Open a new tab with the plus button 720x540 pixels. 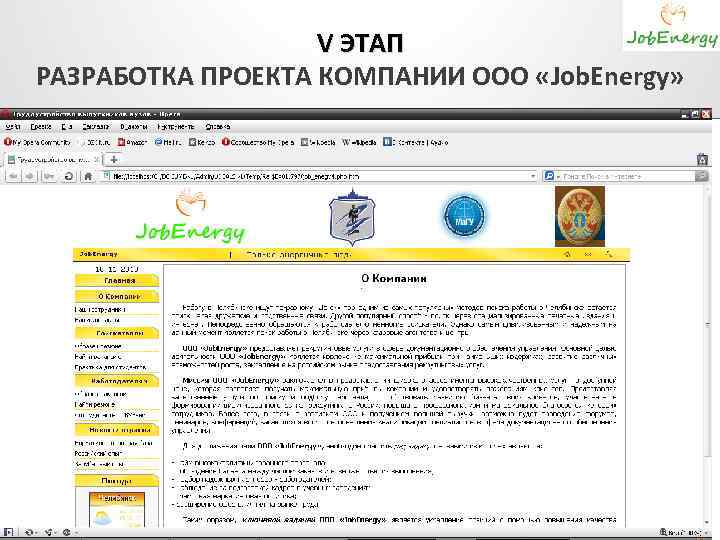coord(114,160)
